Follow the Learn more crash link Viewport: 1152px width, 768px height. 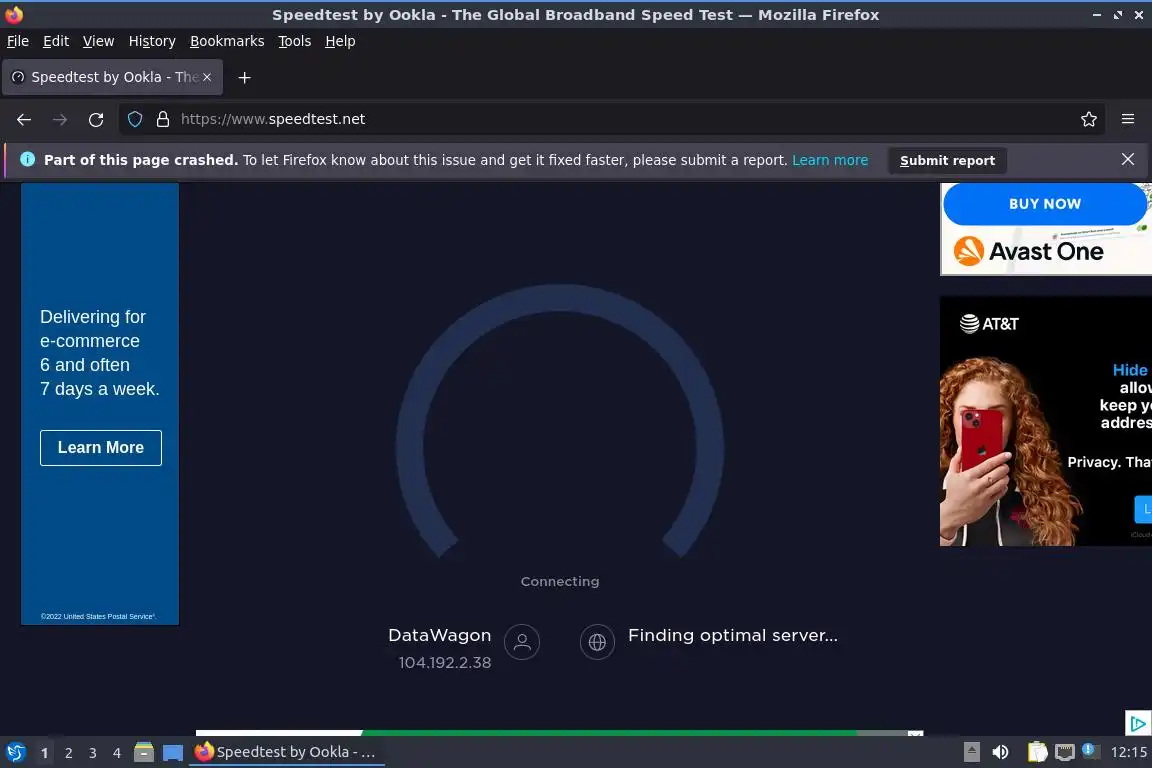pos(829,160)
